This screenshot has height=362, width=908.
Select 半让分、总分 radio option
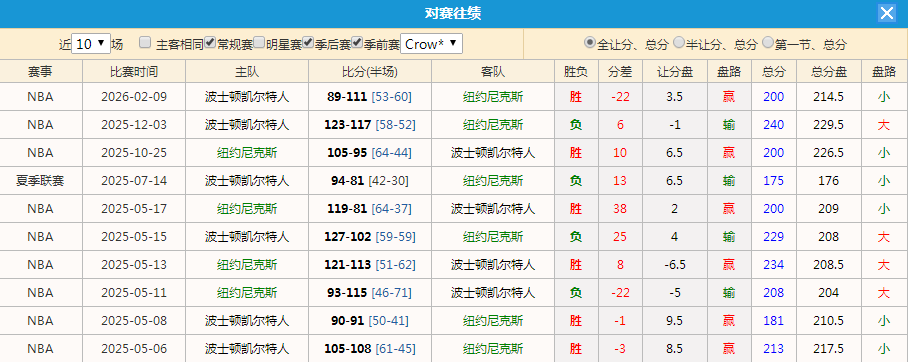pyautogui.click(x=679, y=42)
